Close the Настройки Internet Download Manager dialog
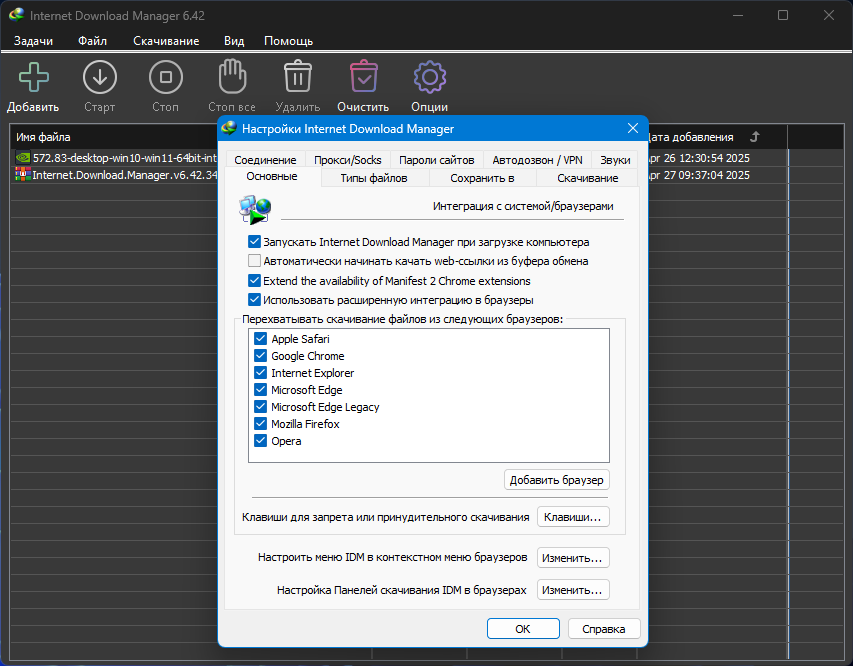This screenshot has height=666, width=853. 633,128
